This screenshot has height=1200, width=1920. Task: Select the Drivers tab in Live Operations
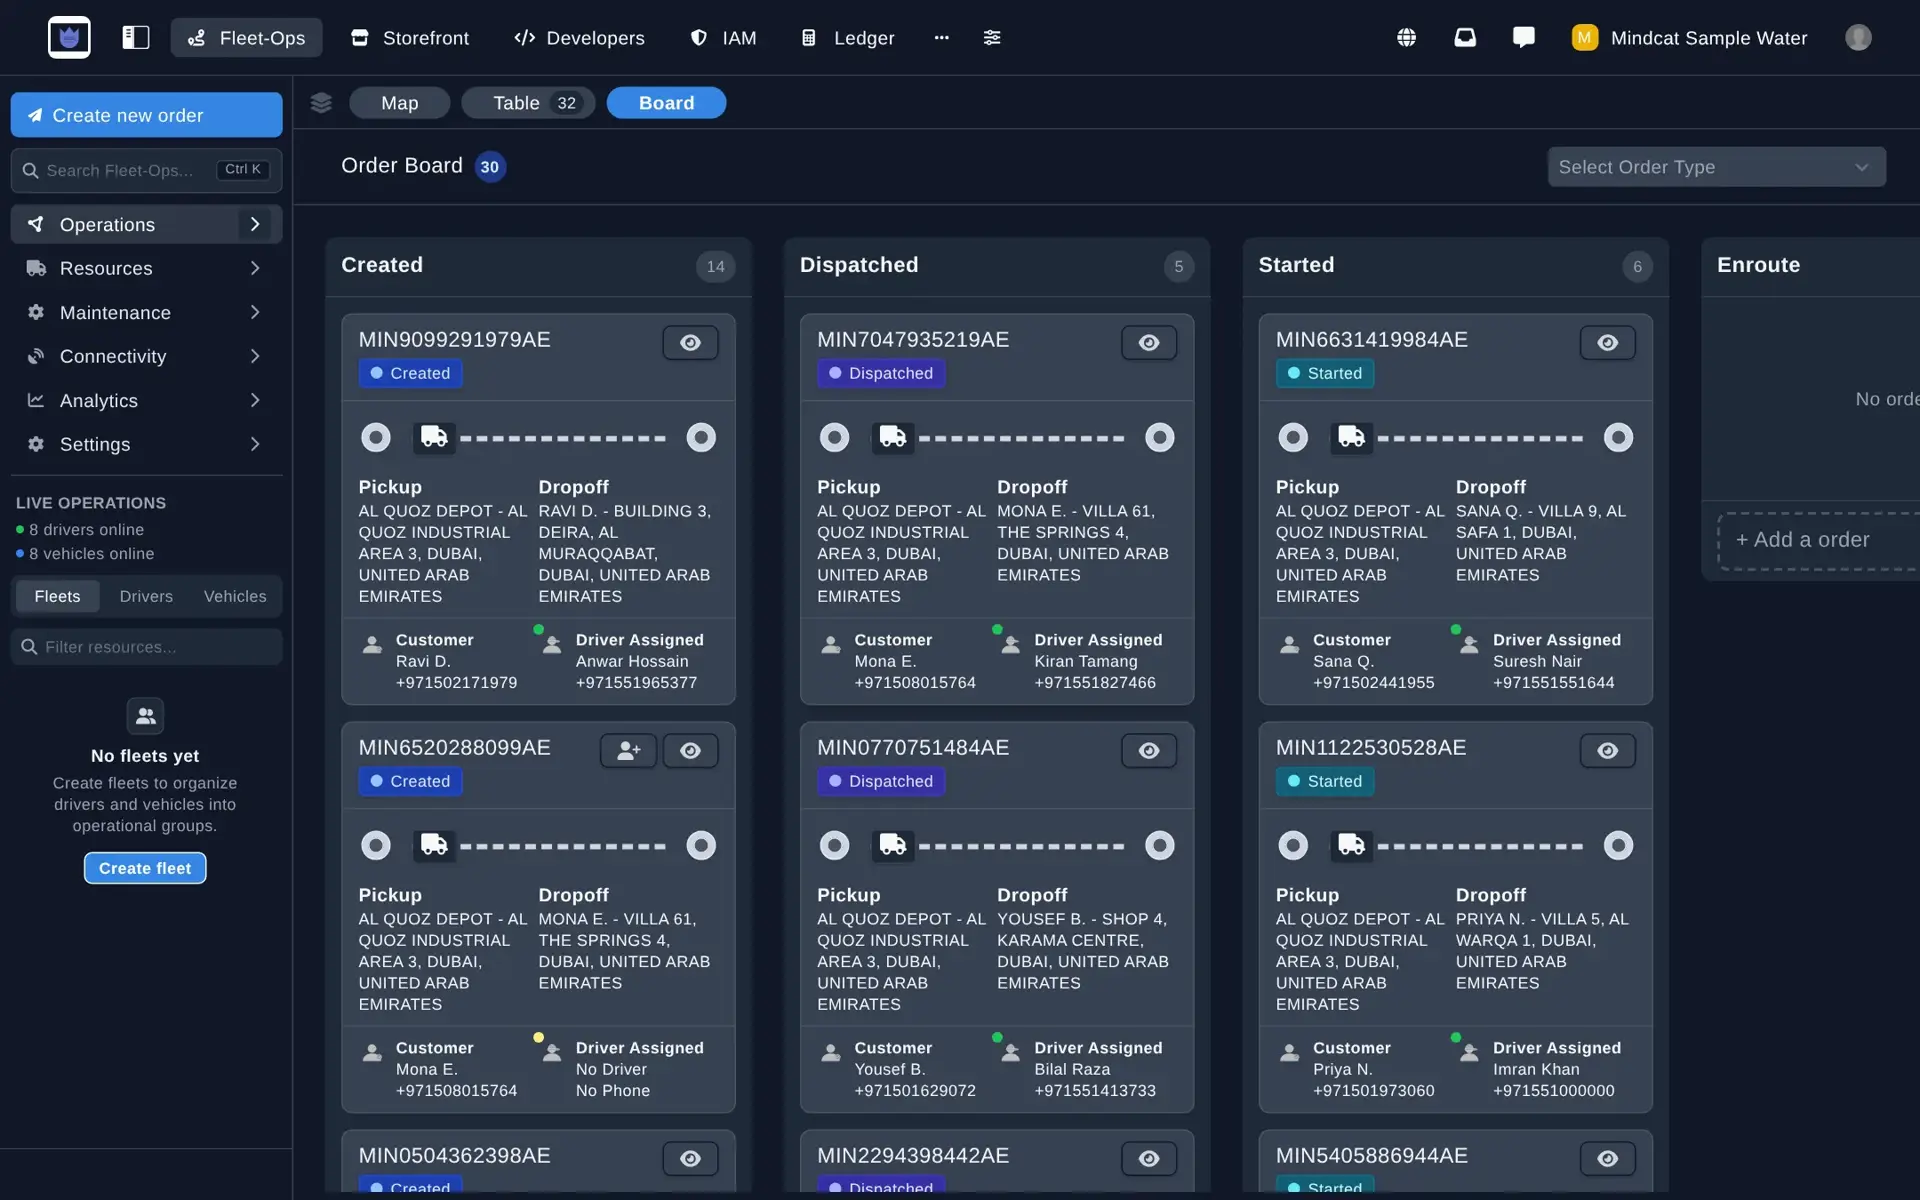[146, 596]
